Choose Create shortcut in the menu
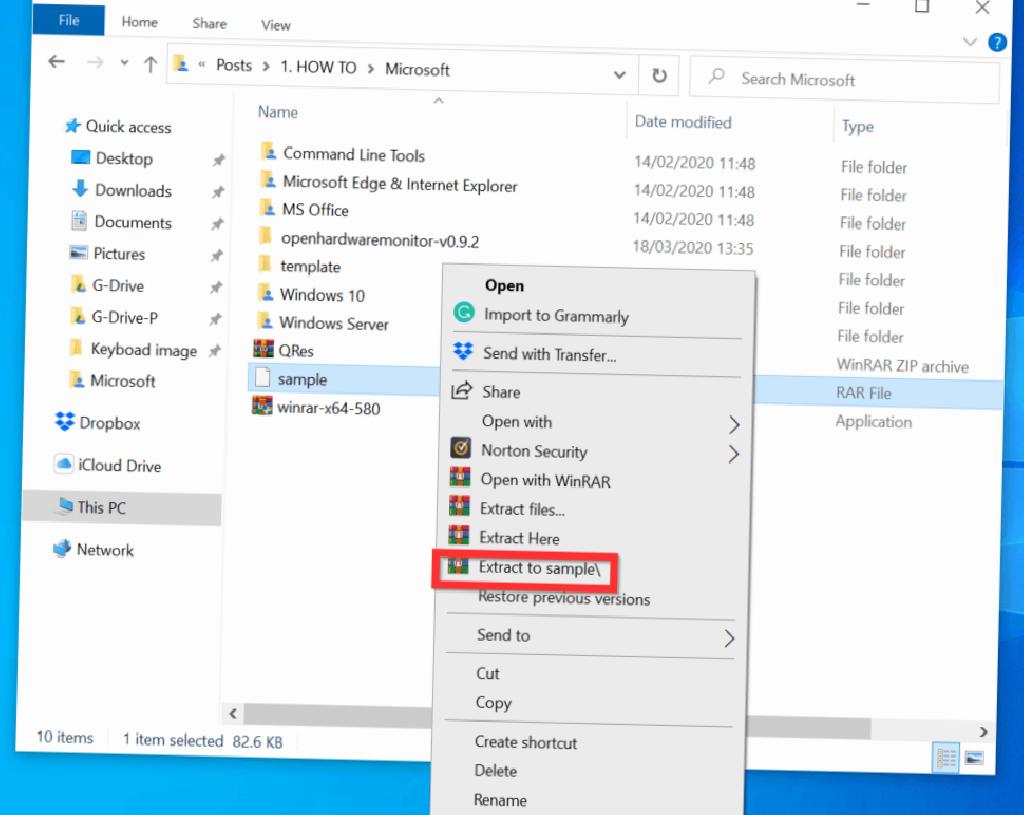 [x=526, y=743]
